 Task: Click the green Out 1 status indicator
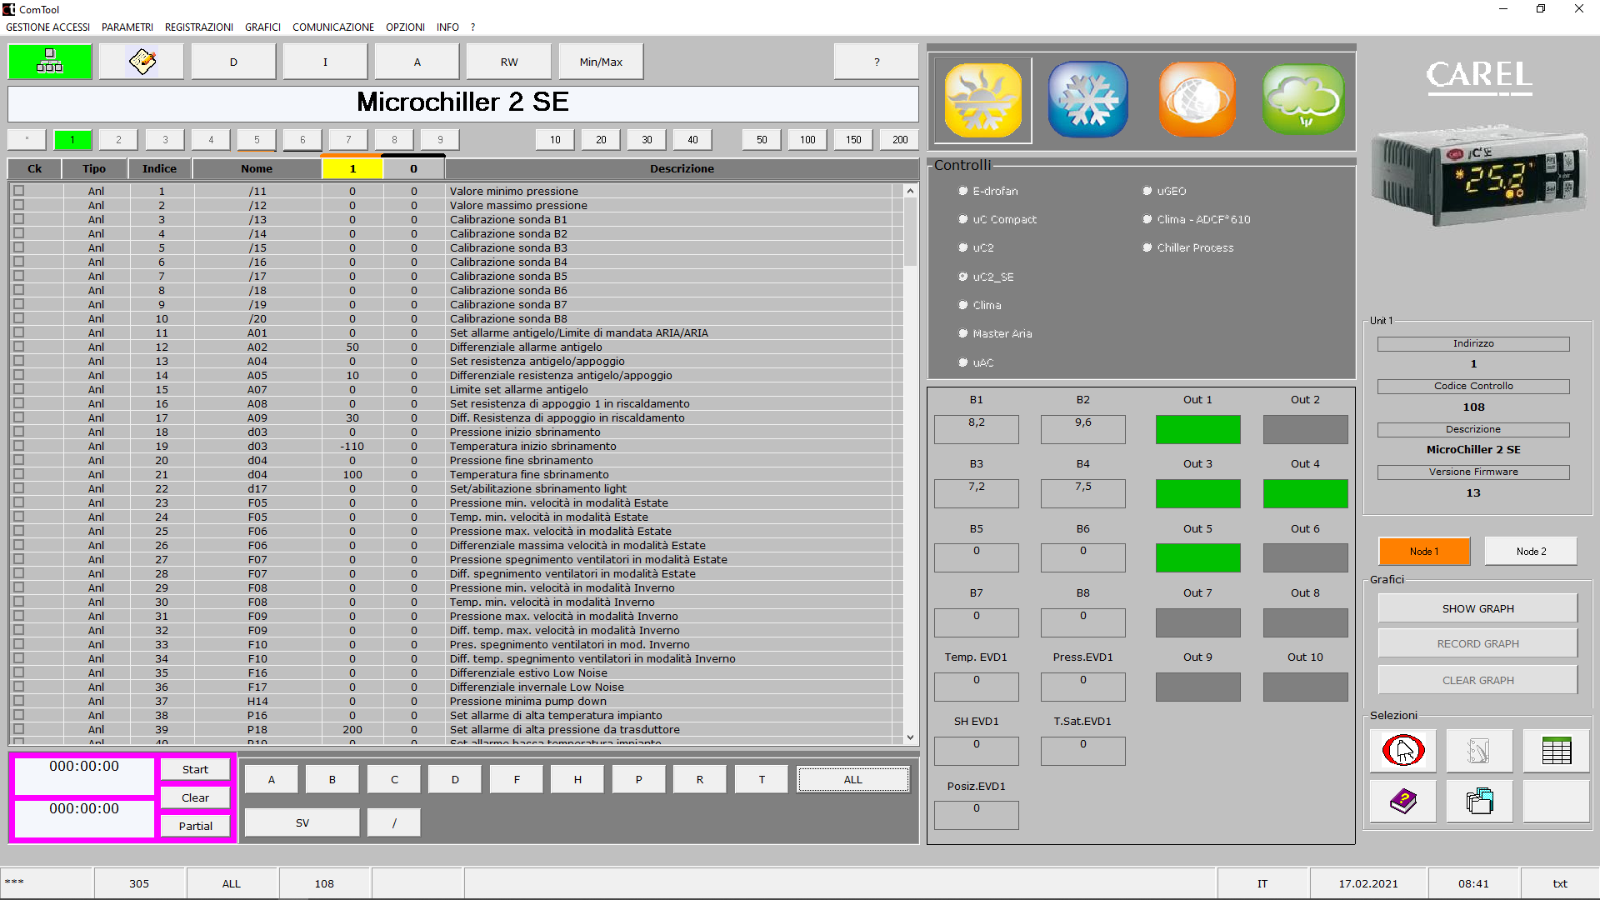[1198, 429]
